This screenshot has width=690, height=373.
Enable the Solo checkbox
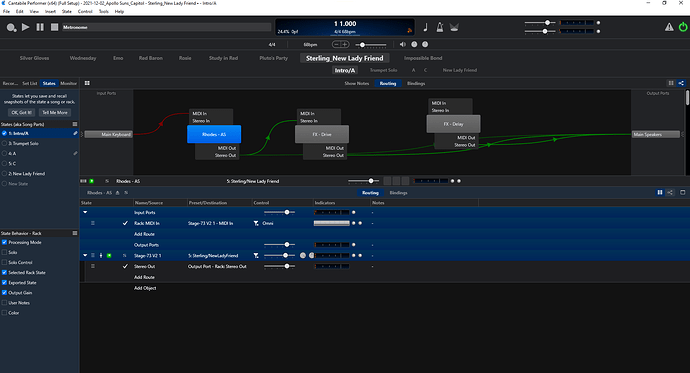click(x=4, y=252)
